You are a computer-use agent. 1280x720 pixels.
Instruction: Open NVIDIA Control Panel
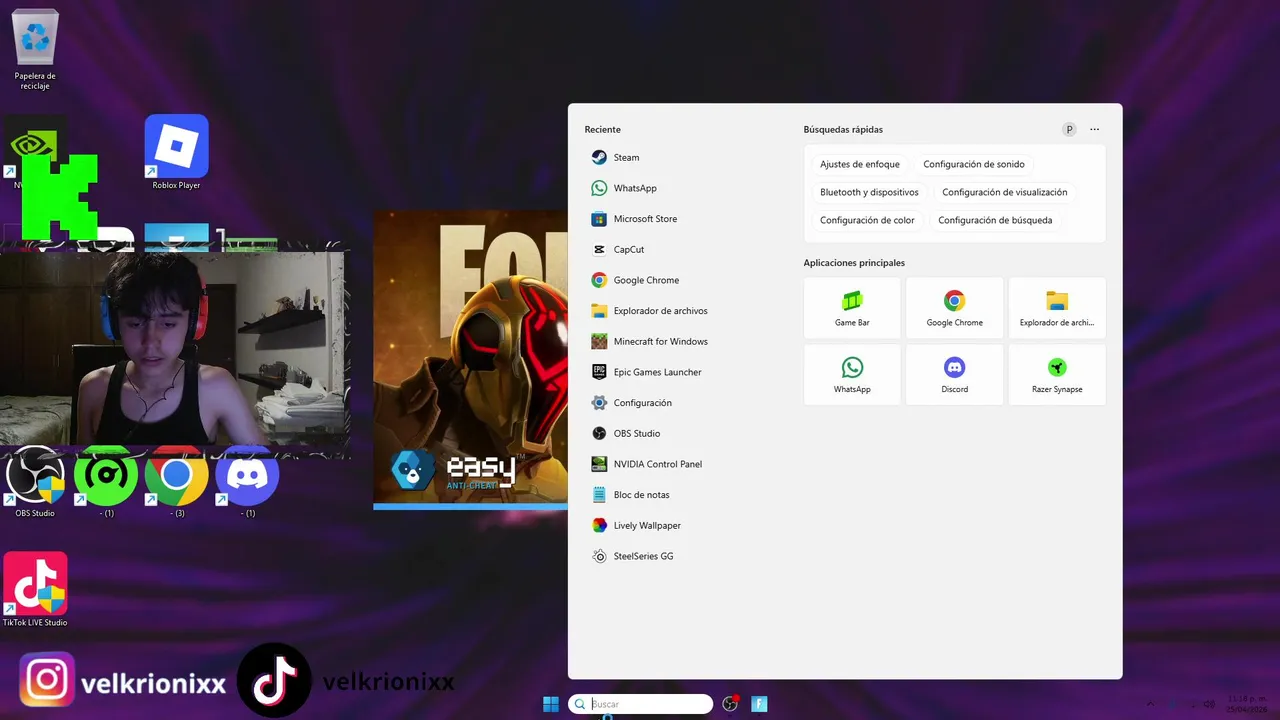[685, 464]
